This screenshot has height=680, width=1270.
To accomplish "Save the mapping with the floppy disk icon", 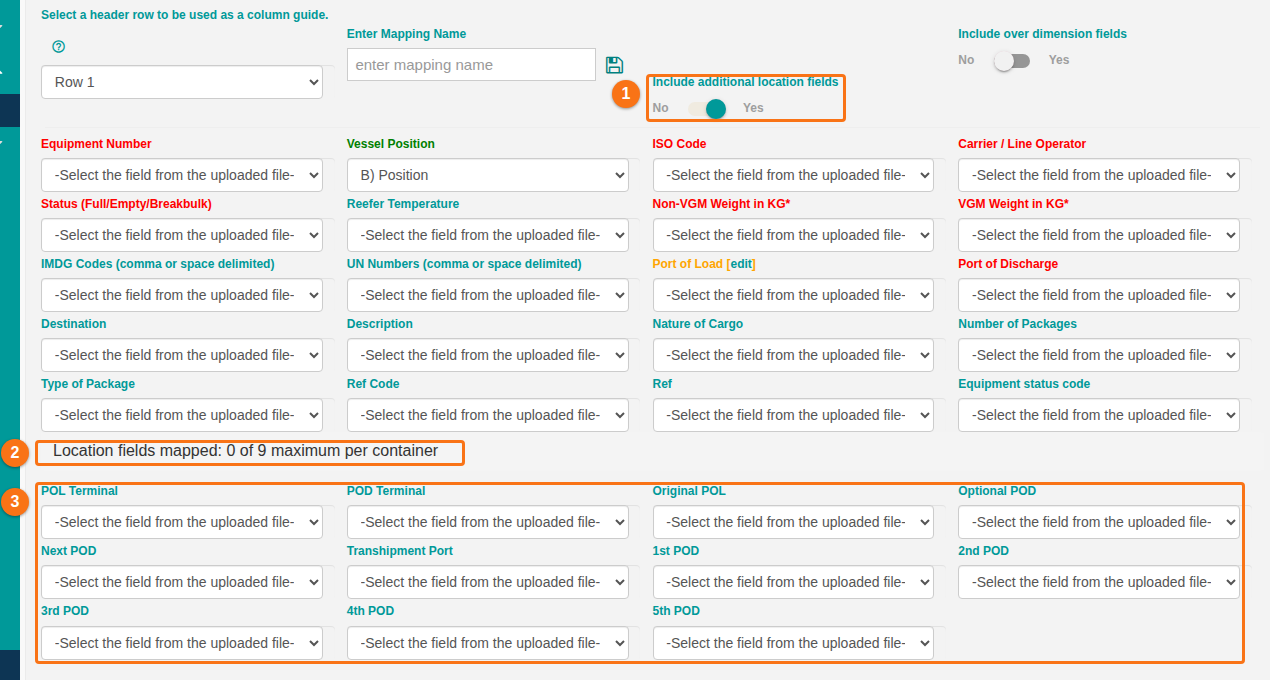I will tap(615, 65).
